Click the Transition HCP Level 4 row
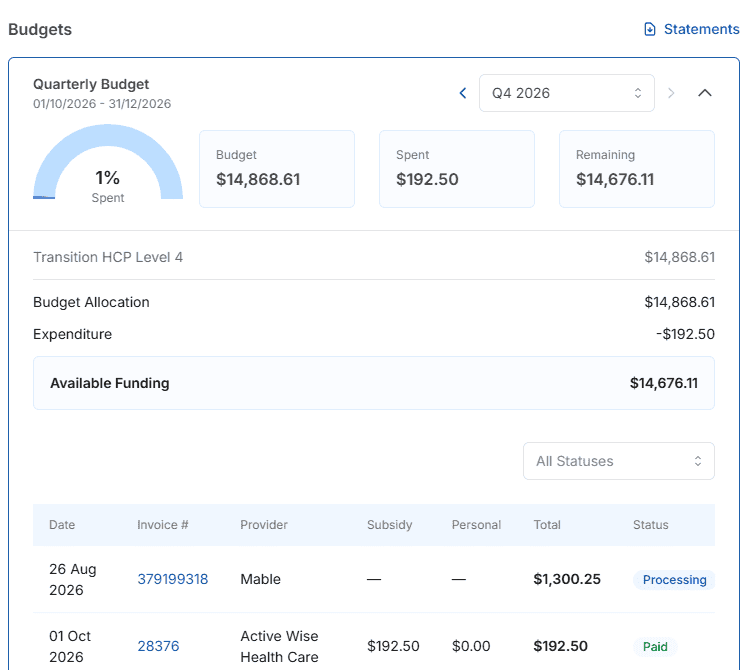Viewport: 748px width, 670px height. point(374,257)
